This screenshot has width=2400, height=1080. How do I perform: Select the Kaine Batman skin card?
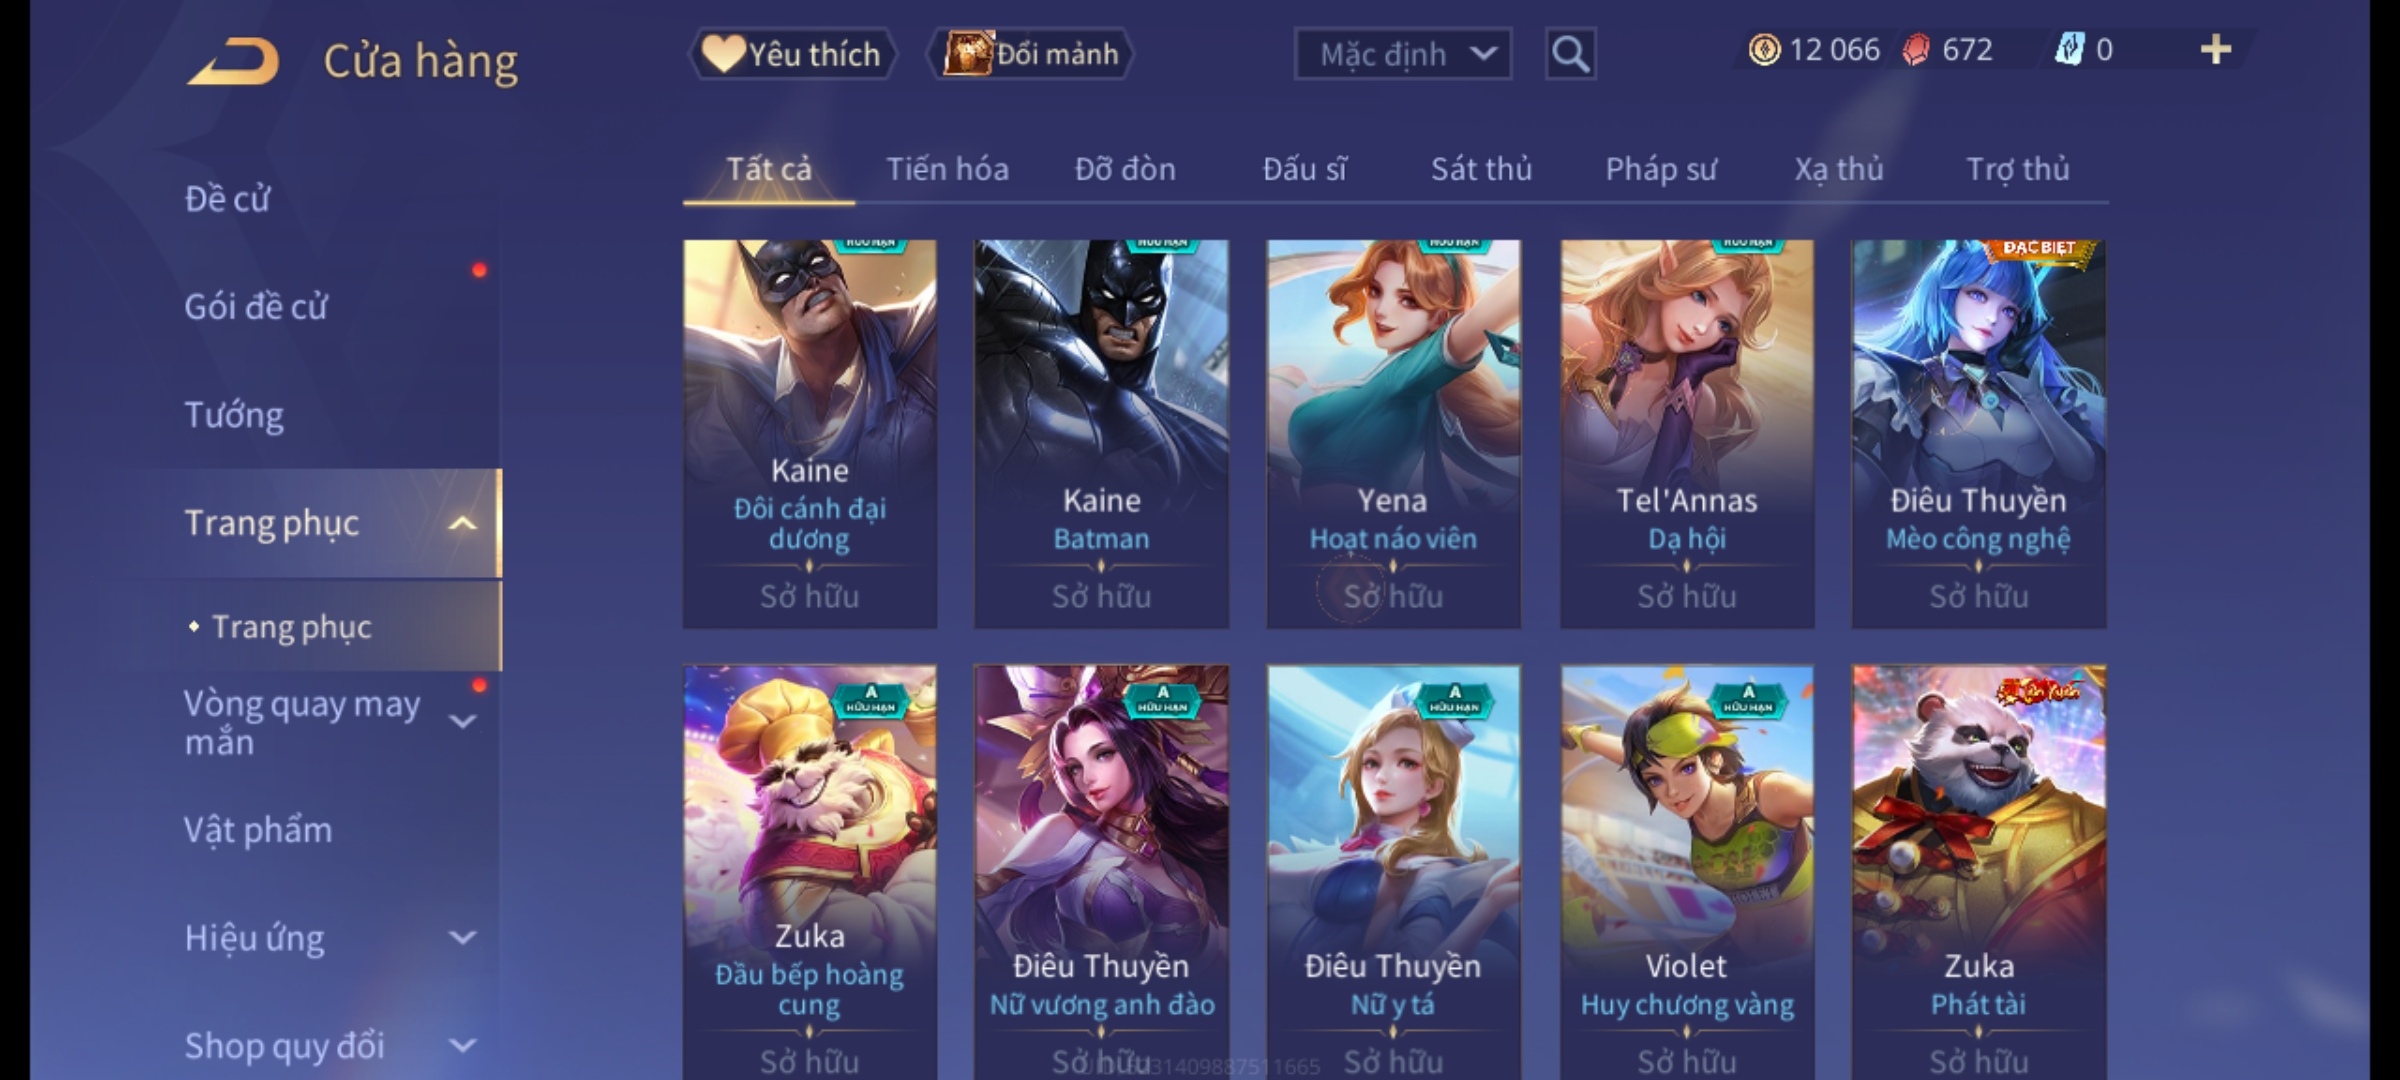(x=1101, y=434)
